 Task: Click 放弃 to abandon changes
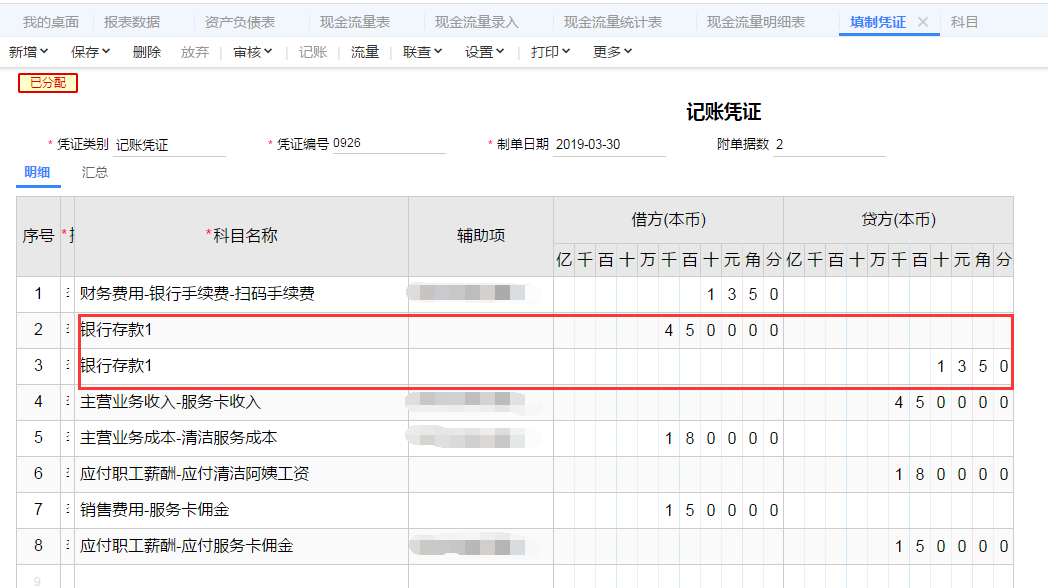pos(196,51)
